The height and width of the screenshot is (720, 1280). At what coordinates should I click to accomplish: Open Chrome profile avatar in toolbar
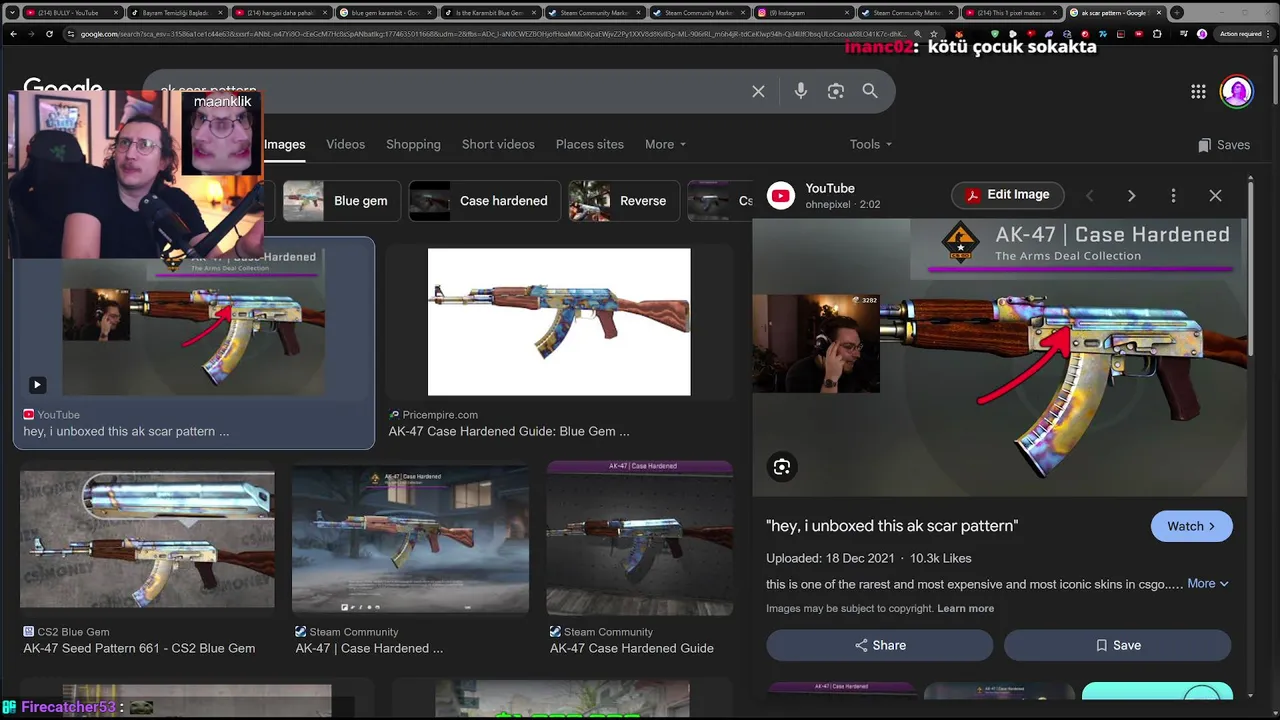coord(1202,34)
